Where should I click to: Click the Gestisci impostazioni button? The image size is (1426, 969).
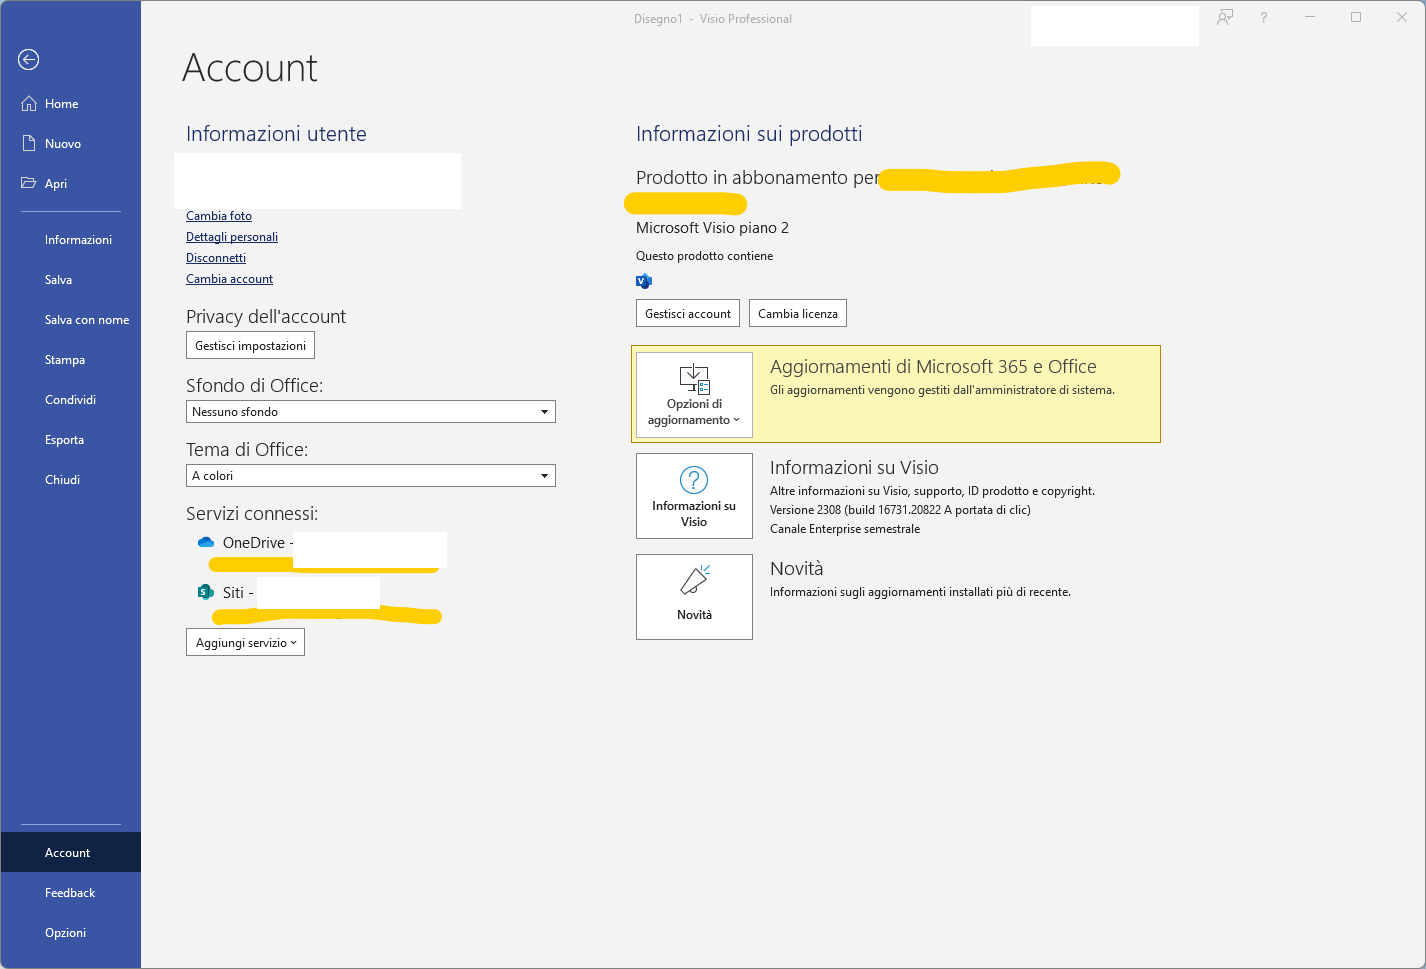click(250, 346)
